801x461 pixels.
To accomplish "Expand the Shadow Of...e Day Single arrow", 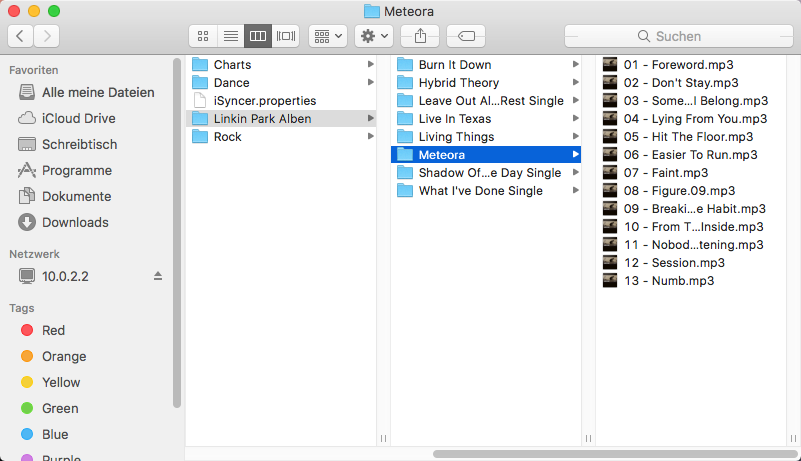I will (575, 173).
